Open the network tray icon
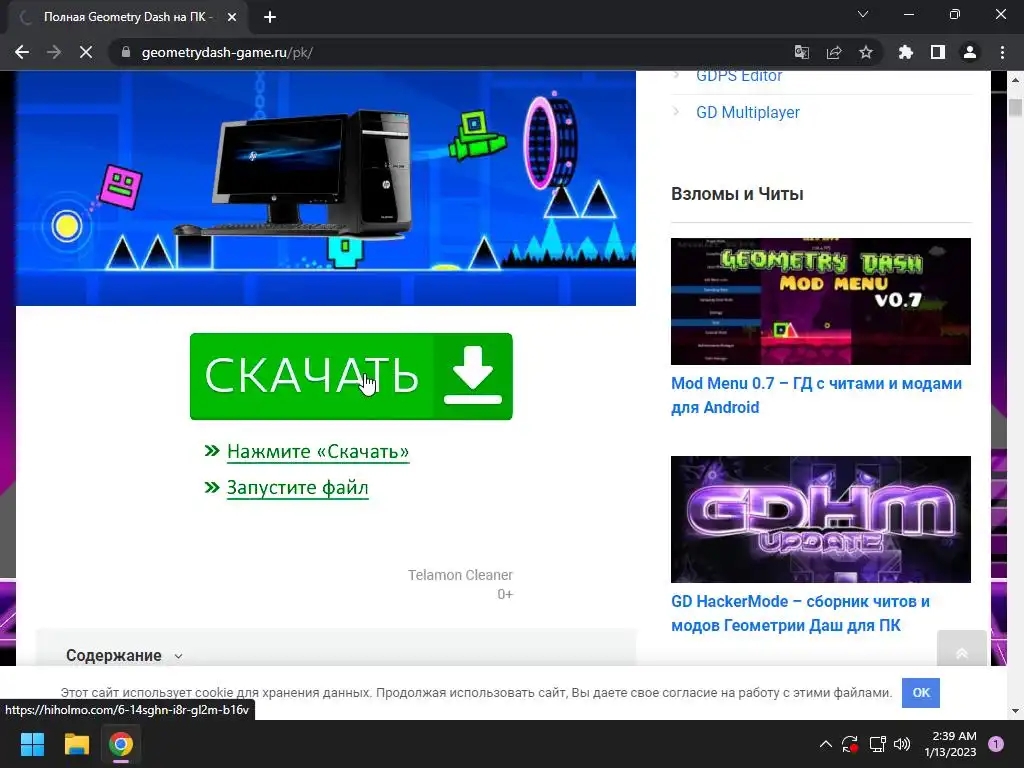This screenshot has width=1024, height=768. (x=877, y=744)
